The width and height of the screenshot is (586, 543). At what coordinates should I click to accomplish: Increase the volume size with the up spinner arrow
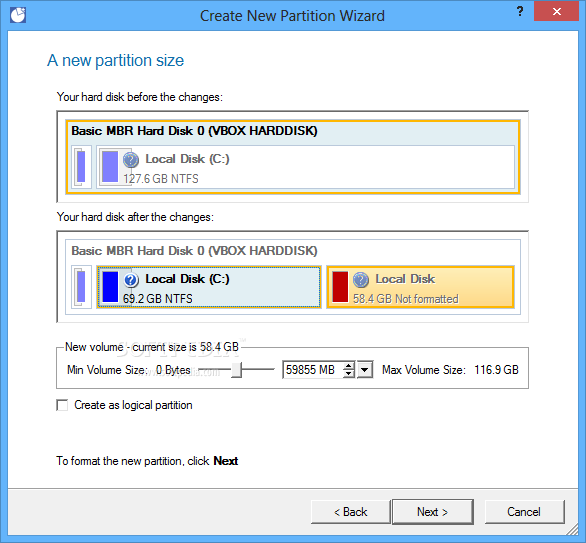[349, 366]
